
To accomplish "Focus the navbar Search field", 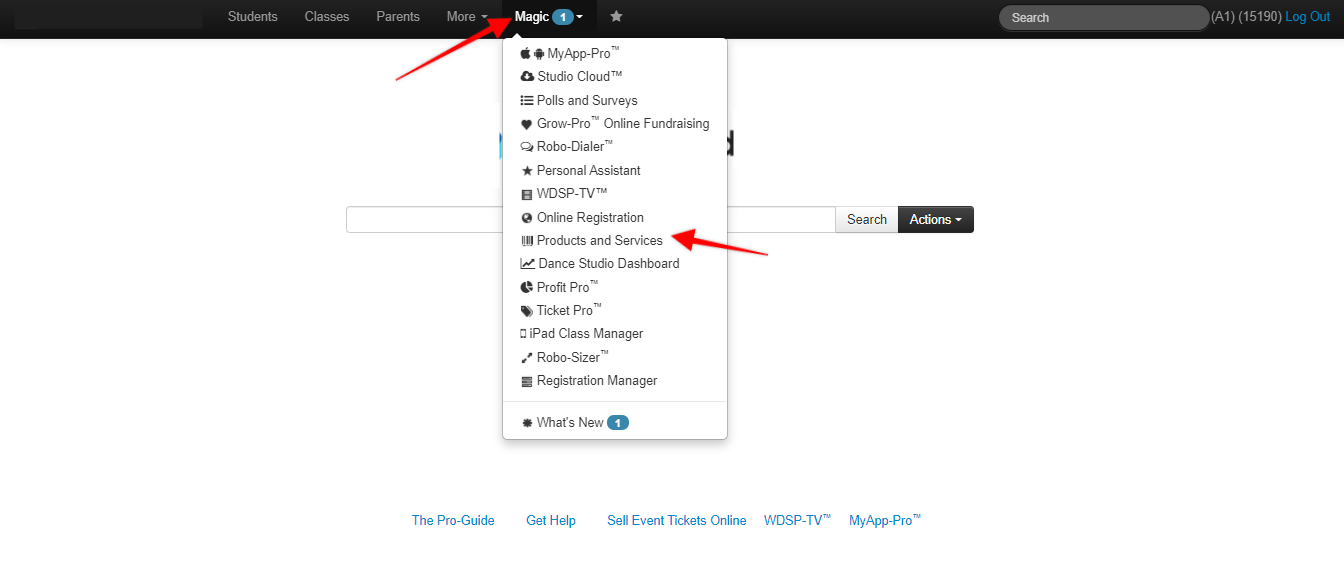I will click(1104, 17).
